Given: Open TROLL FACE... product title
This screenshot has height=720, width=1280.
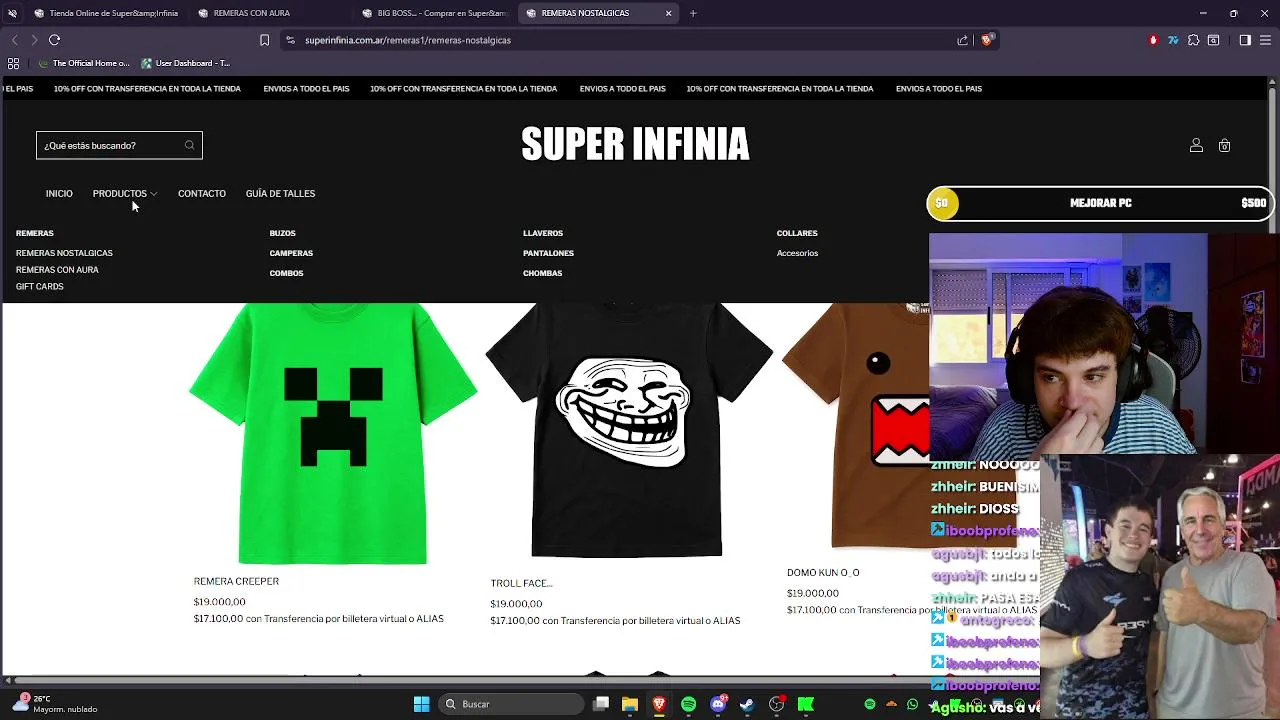Looking at the screenshot, I should point(521,583).
